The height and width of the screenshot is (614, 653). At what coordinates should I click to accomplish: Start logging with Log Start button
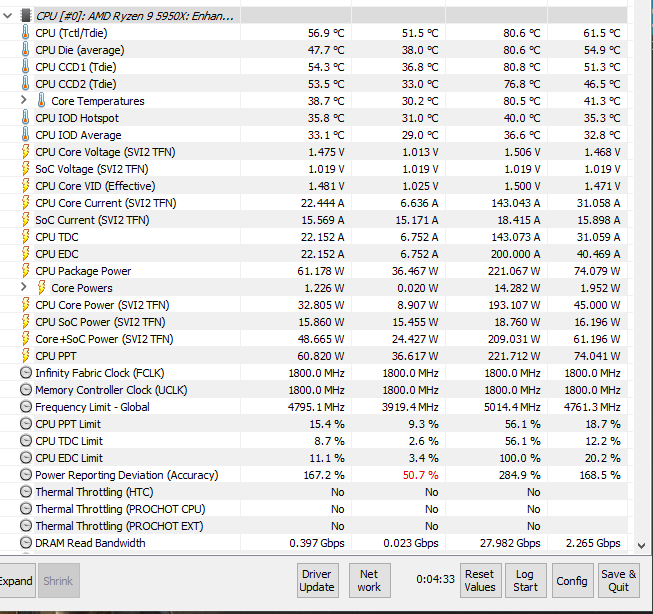click(x=525, y=581)
